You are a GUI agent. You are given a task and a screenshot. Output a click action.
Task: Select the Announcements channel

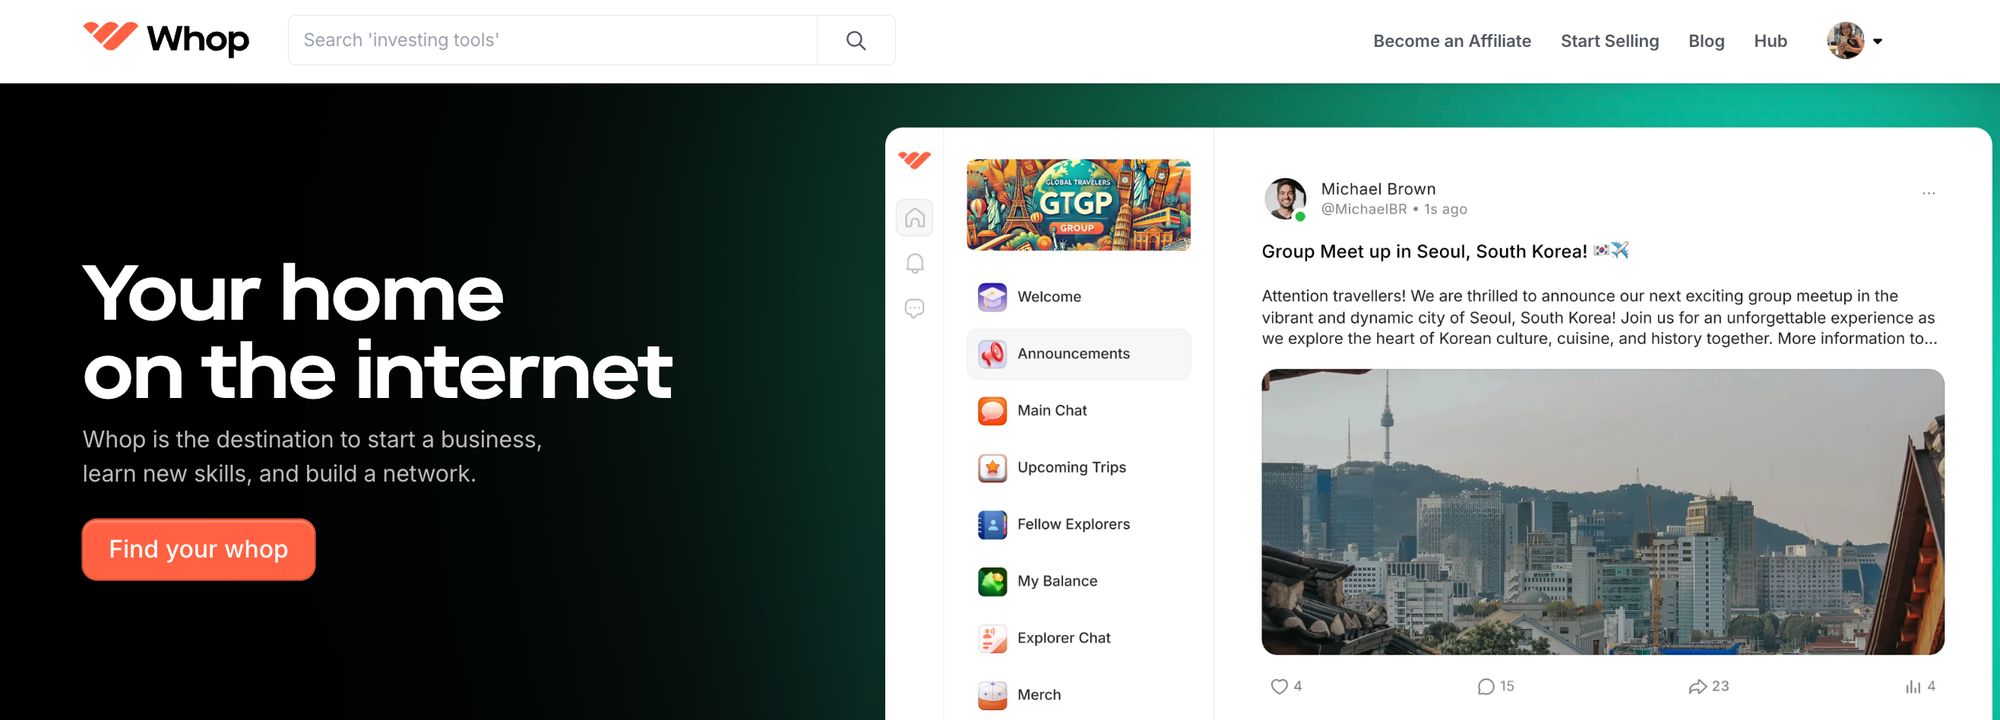click(x=1078, y=354)
